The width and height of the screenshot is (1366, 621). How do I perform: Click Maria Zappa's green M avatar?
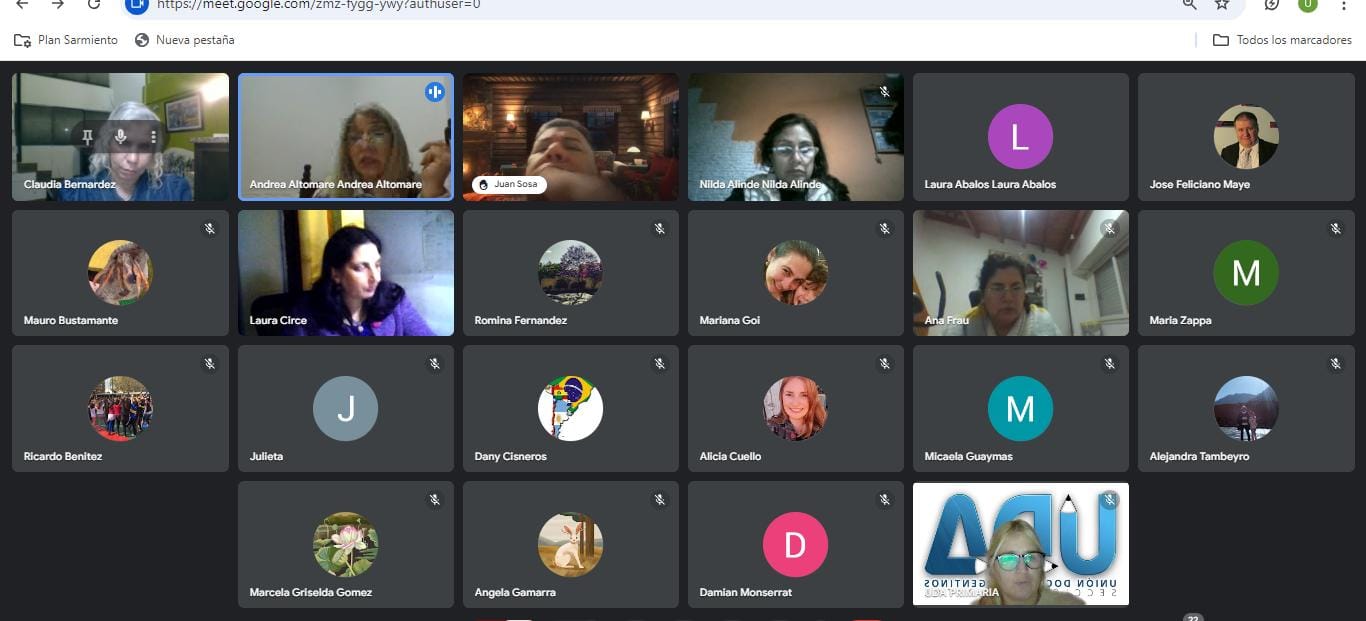pos(1246,272)
